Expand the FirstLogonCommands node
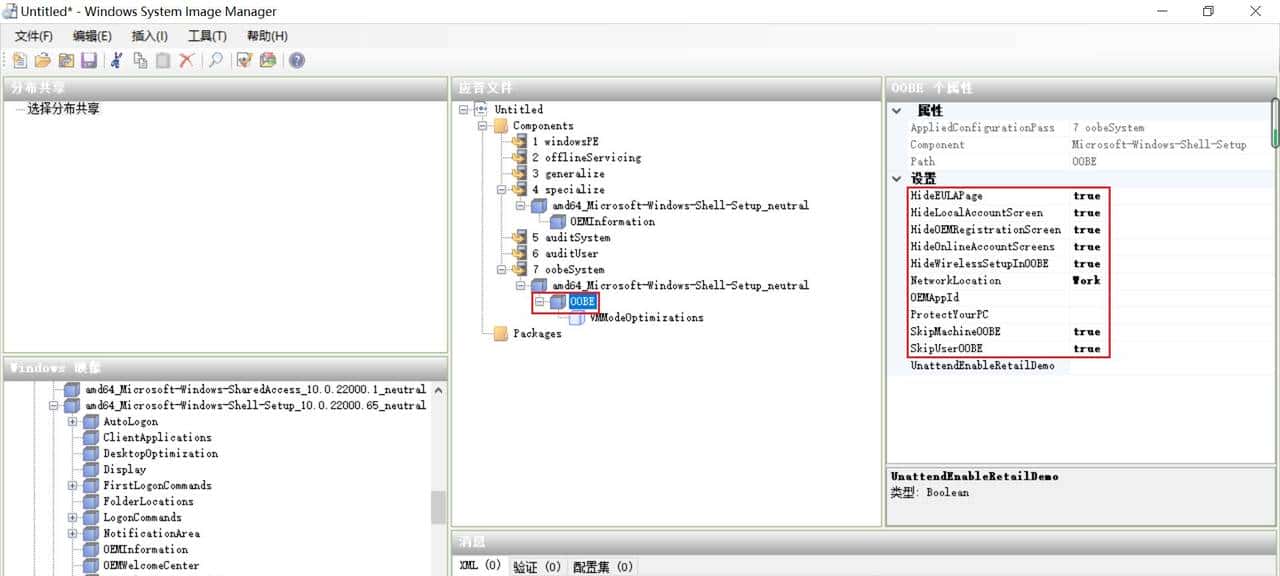Viewport: 1280px width, 576px height. click(73, 486)
